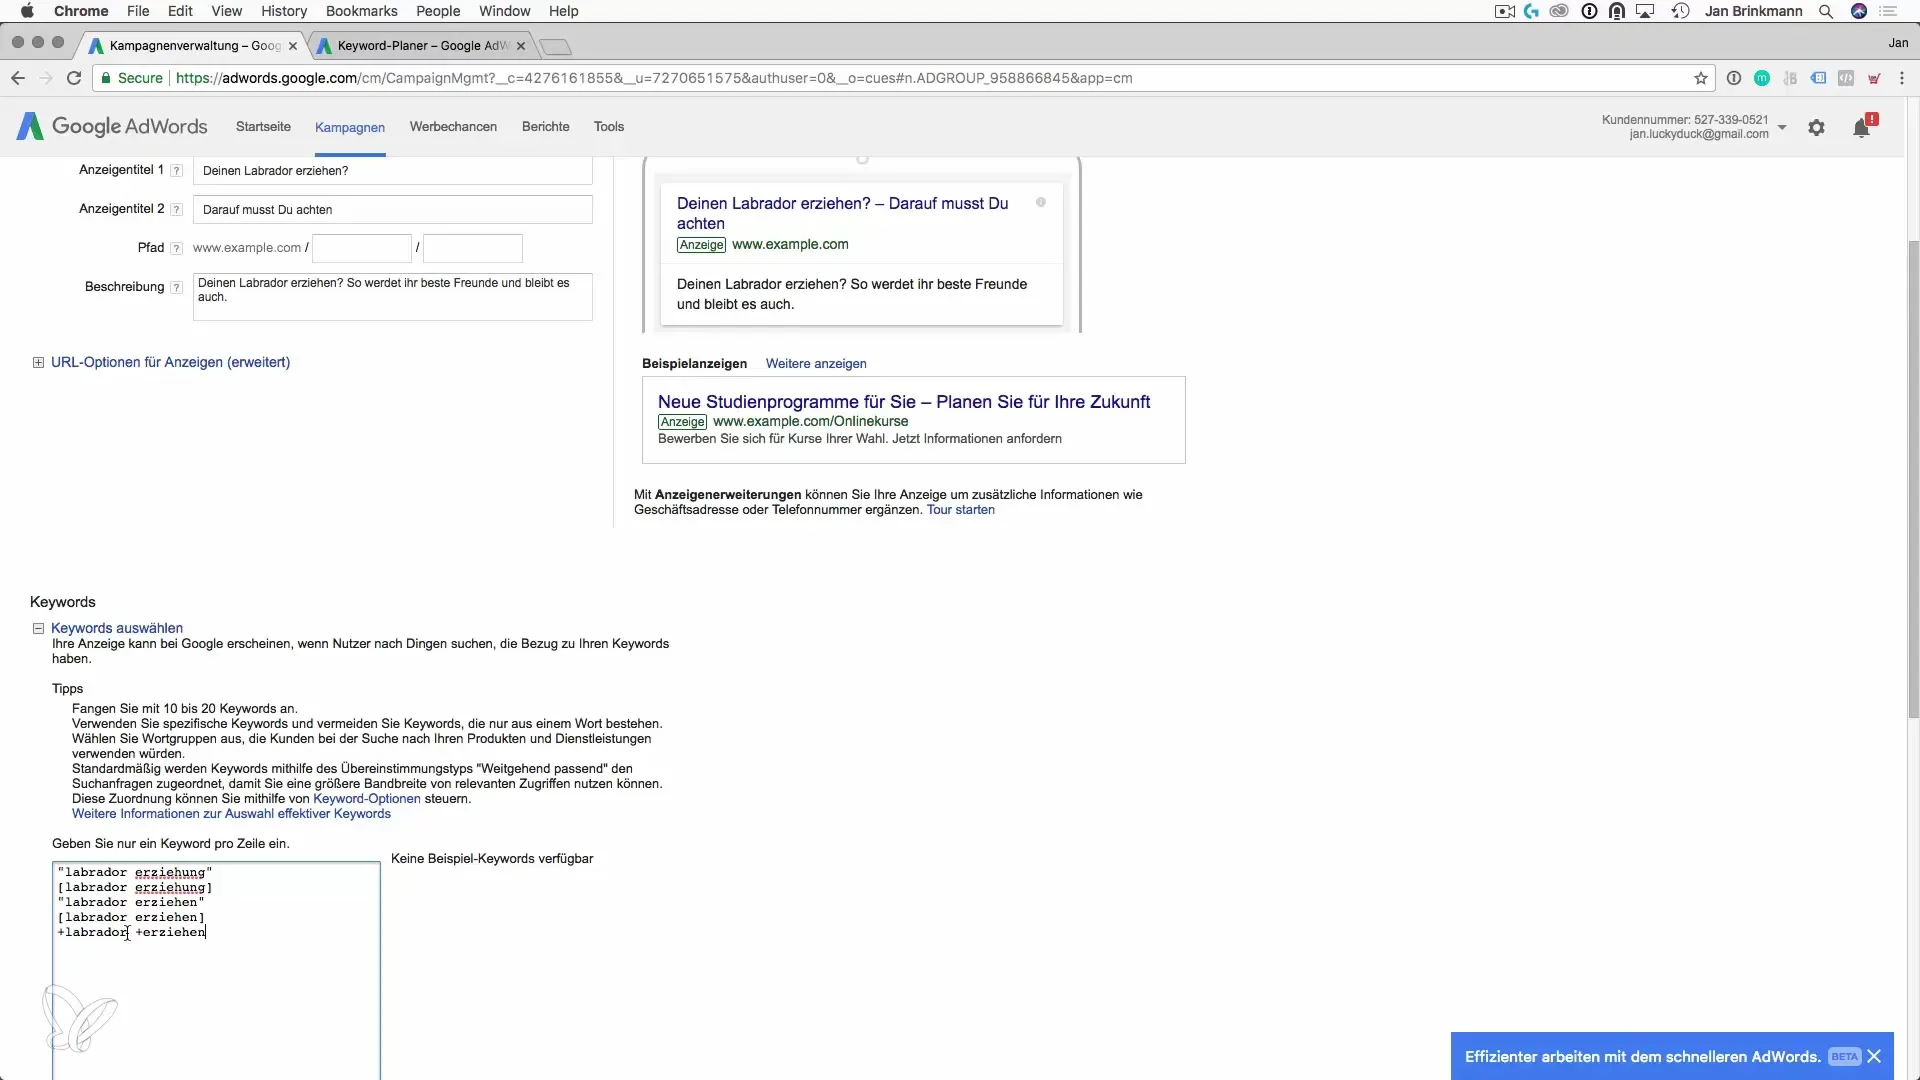Viewport: 1920px width, 1080px height.
Task: Click the Anzeigentitel 2 input field
Action: click(392, 210)
